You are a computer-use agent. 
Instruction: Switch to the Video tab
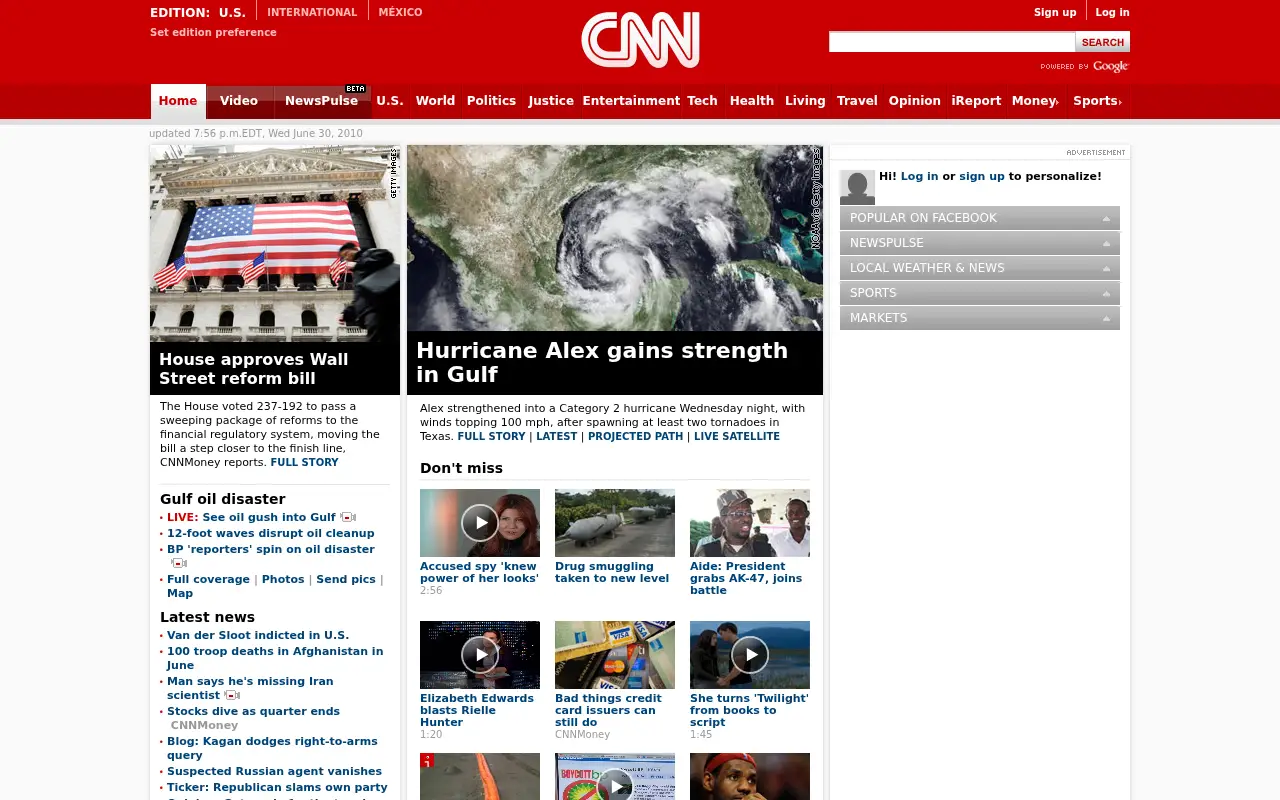[239, 101]
